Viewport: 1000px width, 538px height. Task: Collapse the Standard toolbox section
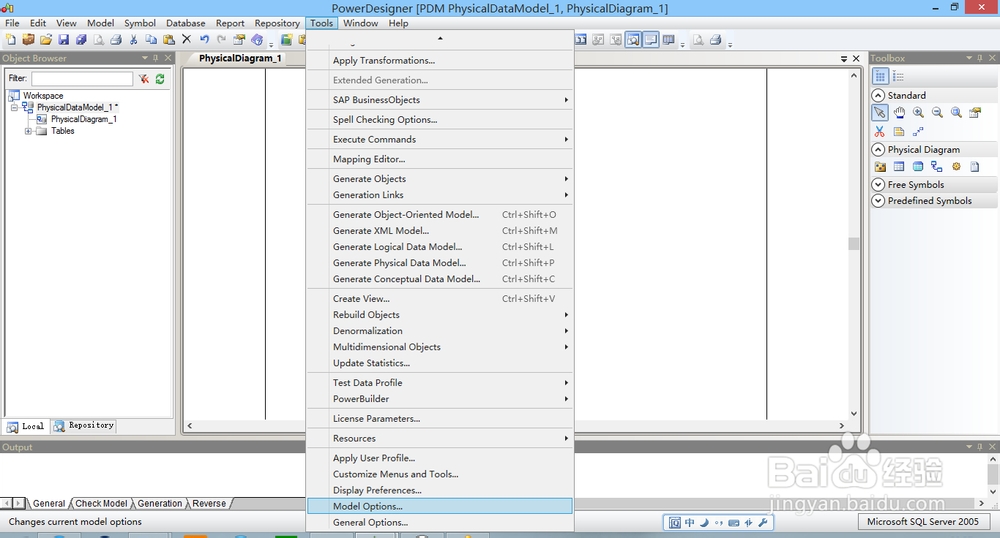point(878,95)
